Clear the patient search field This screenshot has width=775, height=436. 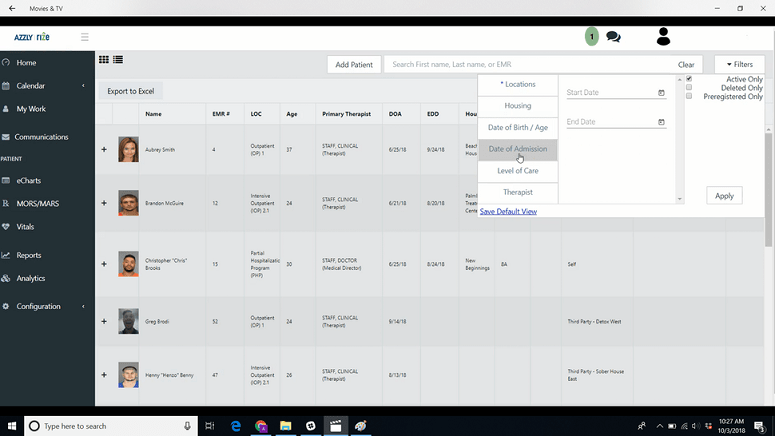686,64
